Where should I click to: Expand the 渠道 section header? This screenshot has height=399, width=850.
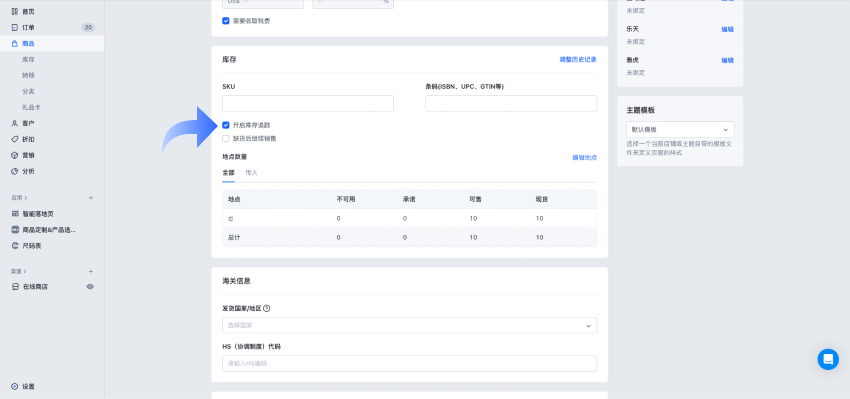tap(19, 271)
